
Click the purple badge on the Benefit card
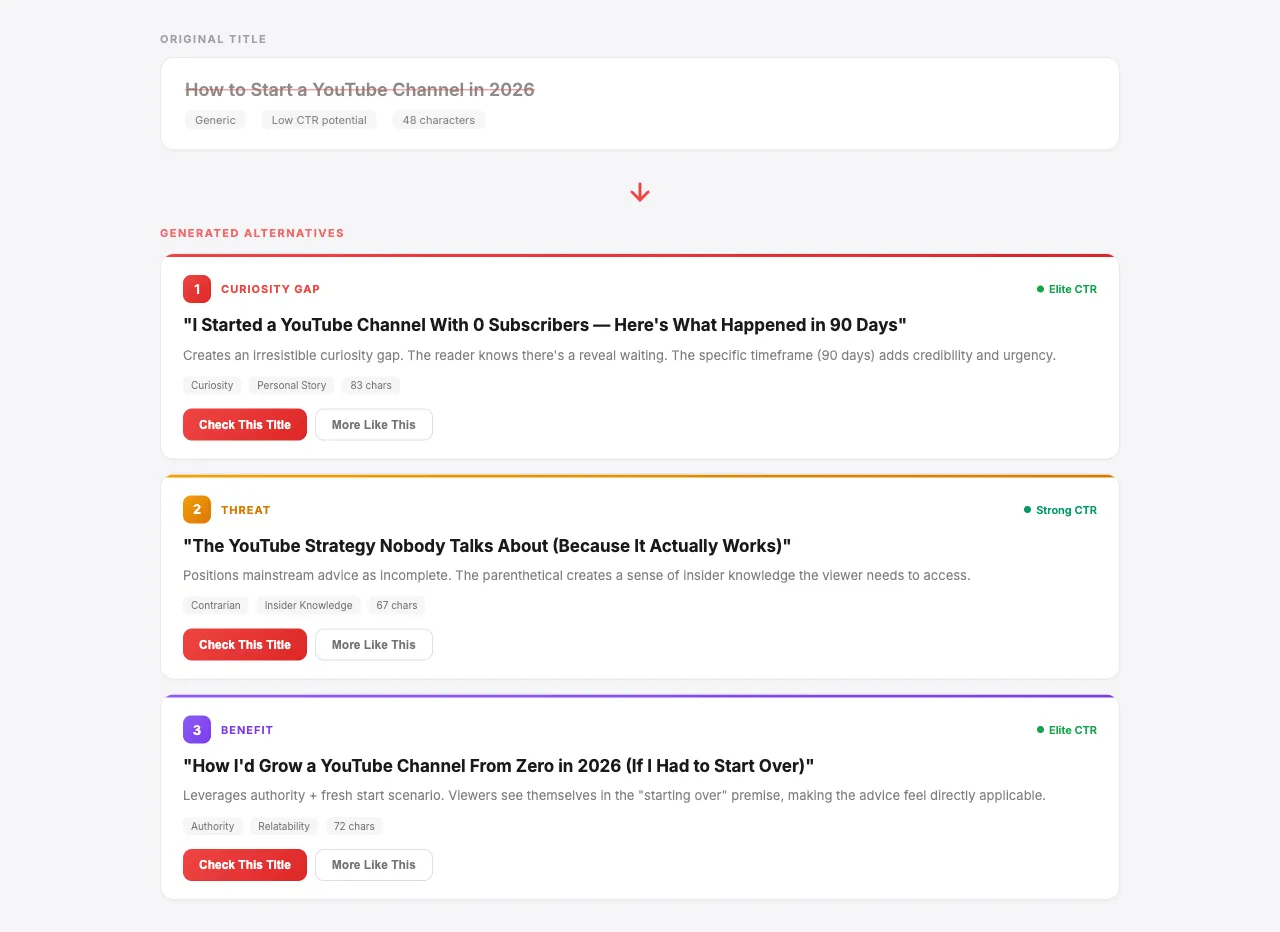click(197, 730)
